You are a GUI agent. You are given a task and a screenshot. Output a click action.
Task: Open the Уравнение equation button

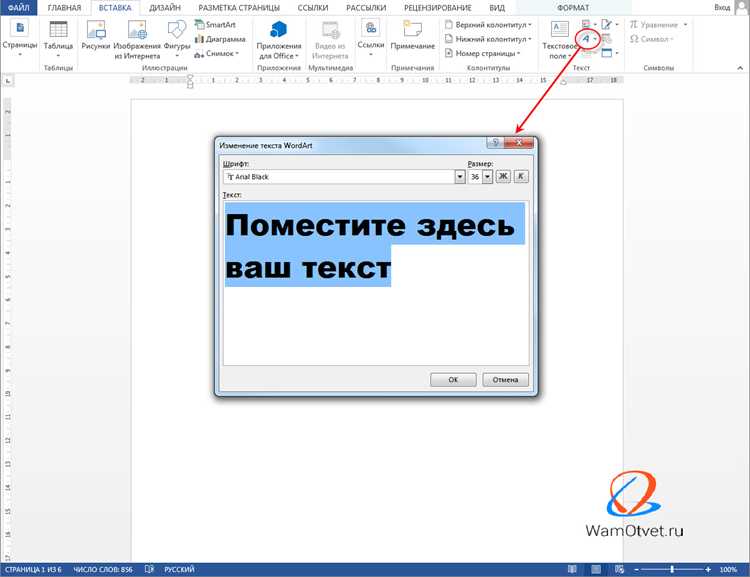click(x=658, y=24)
